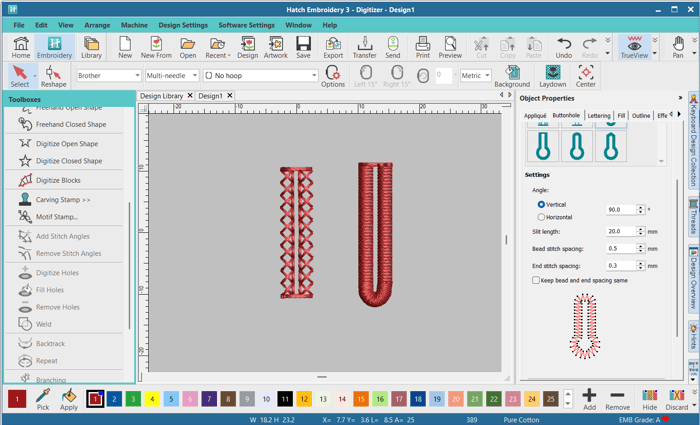The width and height of the screenshot is (700, 425).
Task: Open the Reshape tool
Action: pos(53,76)
